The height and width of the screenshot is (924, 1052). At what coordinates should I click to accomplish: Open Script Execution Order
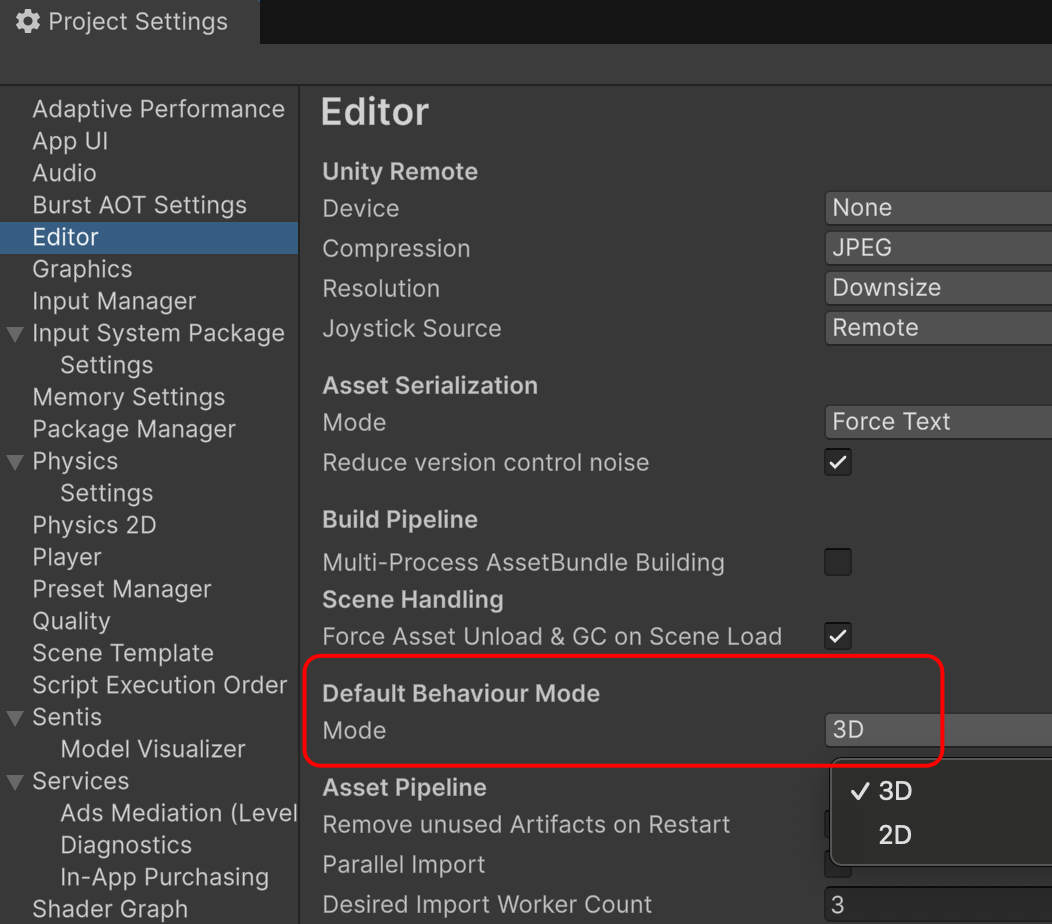(x=160, y=685)
